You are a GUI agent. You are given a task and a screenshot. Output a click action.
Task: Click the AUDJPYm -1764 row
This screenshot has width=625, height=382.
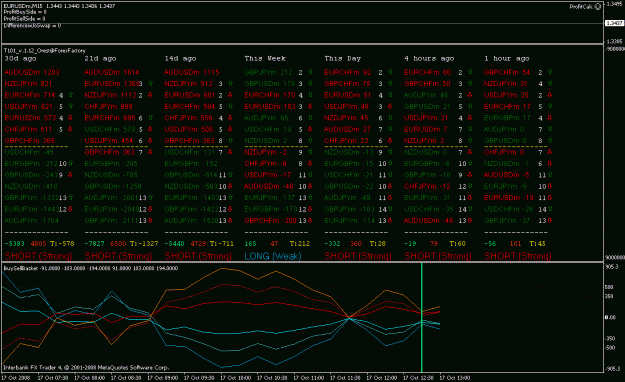[32, 221]
